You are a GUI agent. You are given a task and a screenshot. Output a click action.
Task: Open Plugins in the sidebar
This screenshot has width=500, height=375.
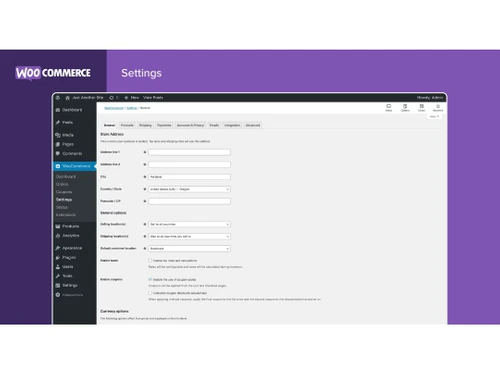(66, 258)
